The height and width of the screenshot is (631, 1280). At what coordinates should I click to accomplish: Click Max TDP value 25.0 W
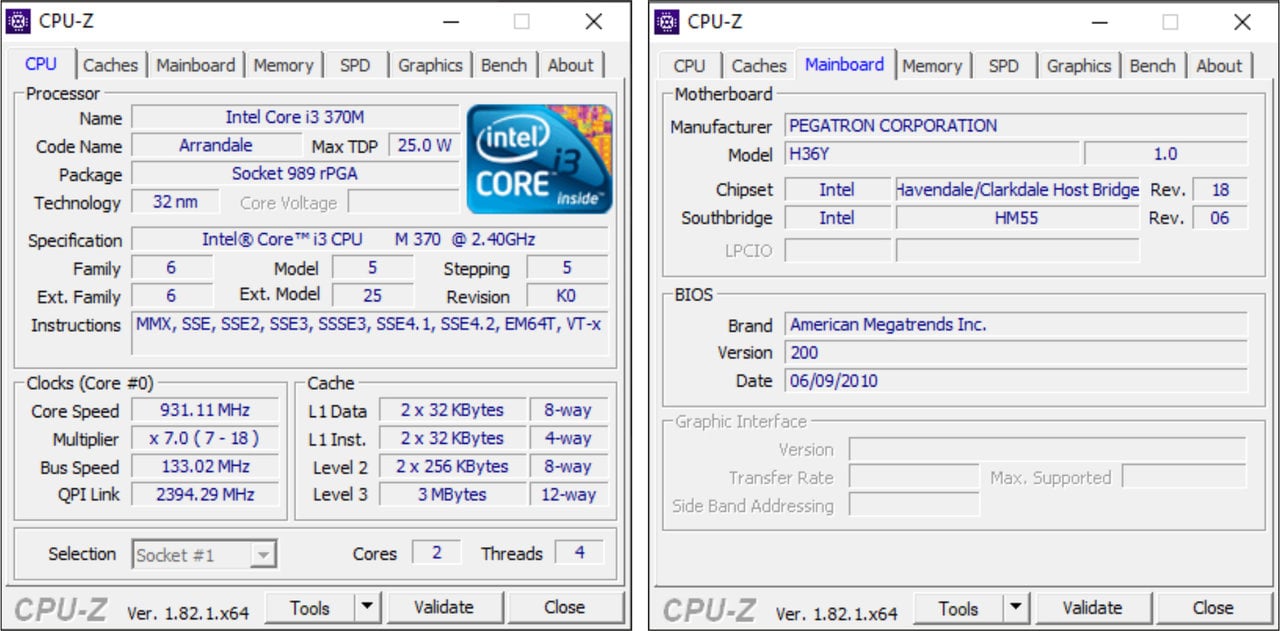tap(424, 145)
